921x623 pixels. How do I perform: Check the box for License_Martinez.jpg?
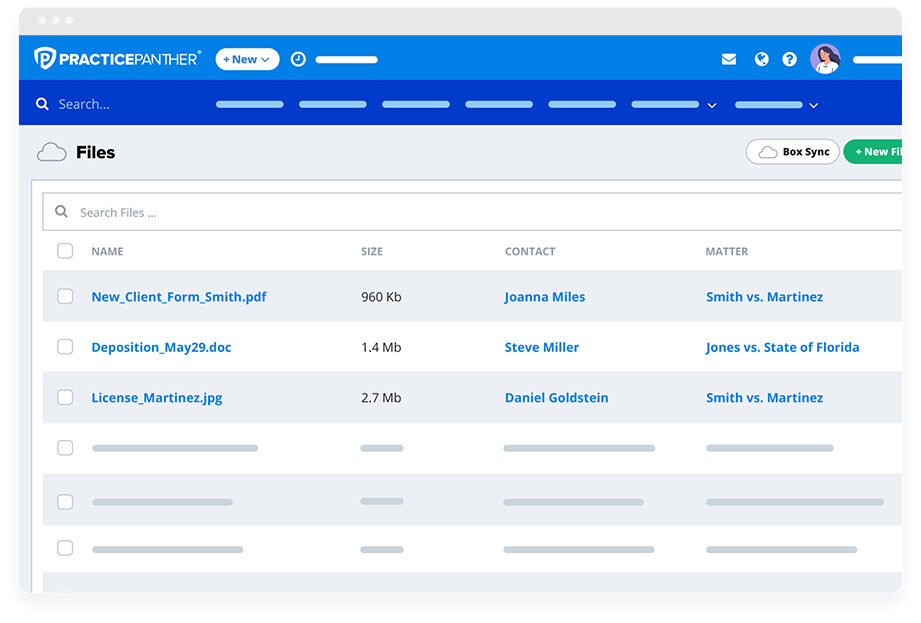tap(65, 396)
